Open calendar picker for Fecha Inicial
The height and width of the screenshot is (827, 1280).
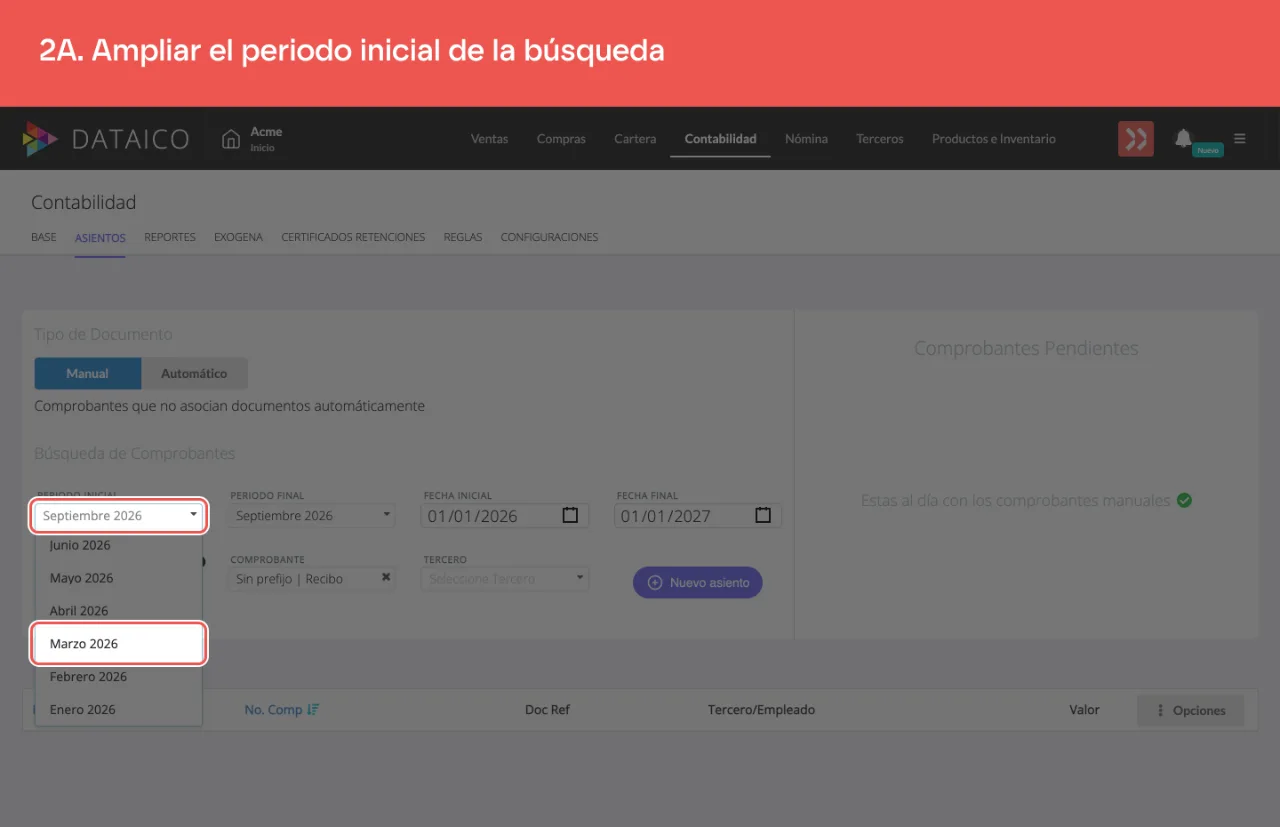(570, 516)
